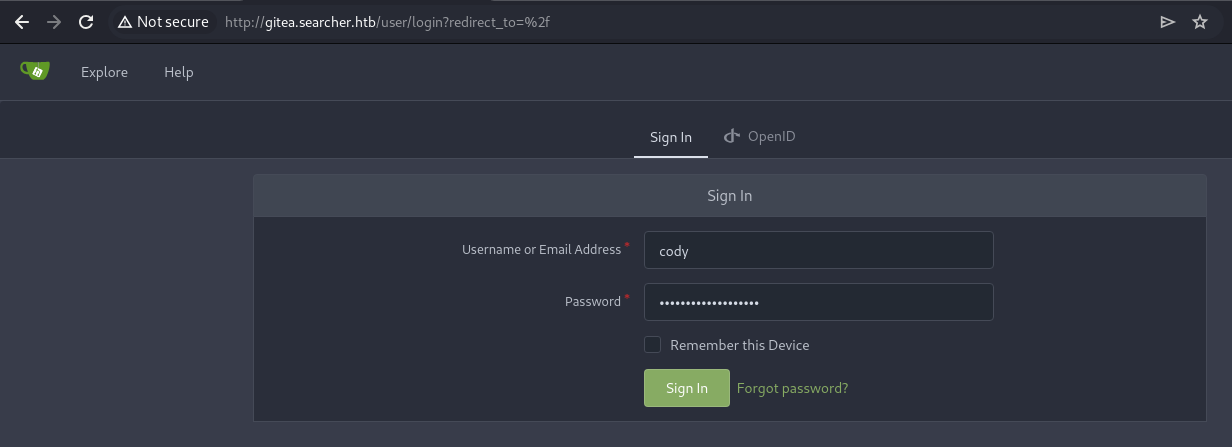Tick the Remember this Device checkbox
Screen dimensions: 1232x447
653,345
